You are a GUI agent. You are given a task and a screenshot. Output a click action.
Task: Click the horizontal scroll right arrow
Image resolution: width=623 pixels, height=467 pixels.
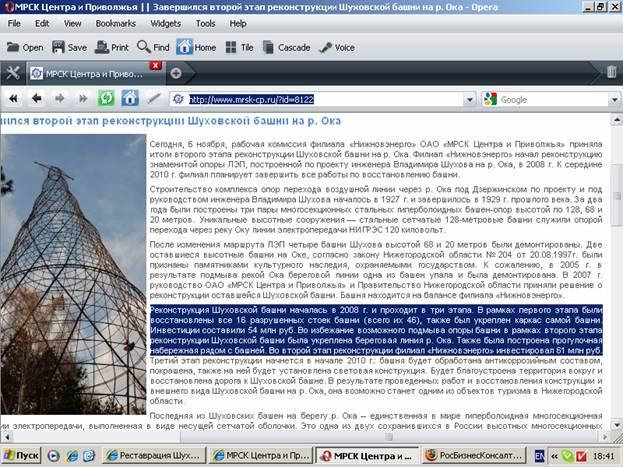tap(605, 437)
